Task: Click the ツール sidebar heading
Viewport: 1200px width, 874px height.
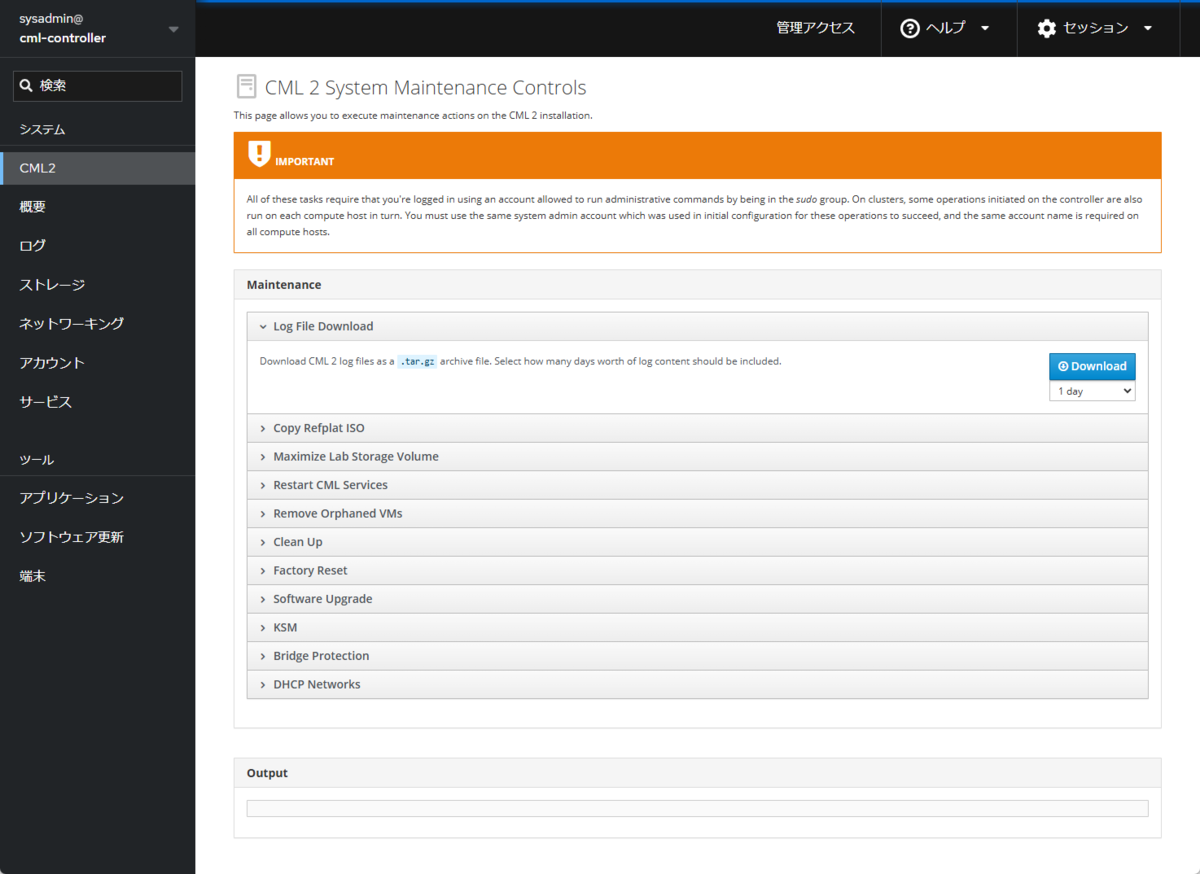Action: (x=36, y=460)
